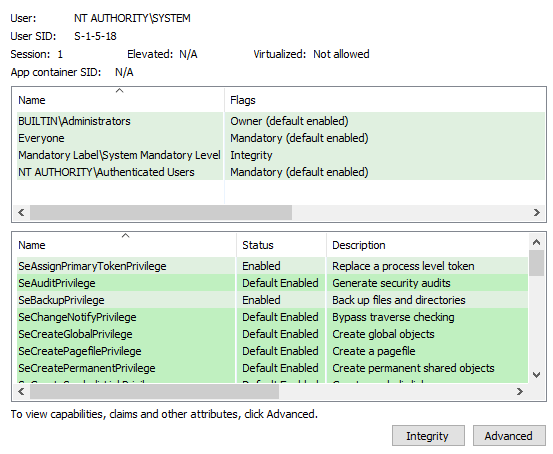Open the Advanced token details

tap(509, 436)
